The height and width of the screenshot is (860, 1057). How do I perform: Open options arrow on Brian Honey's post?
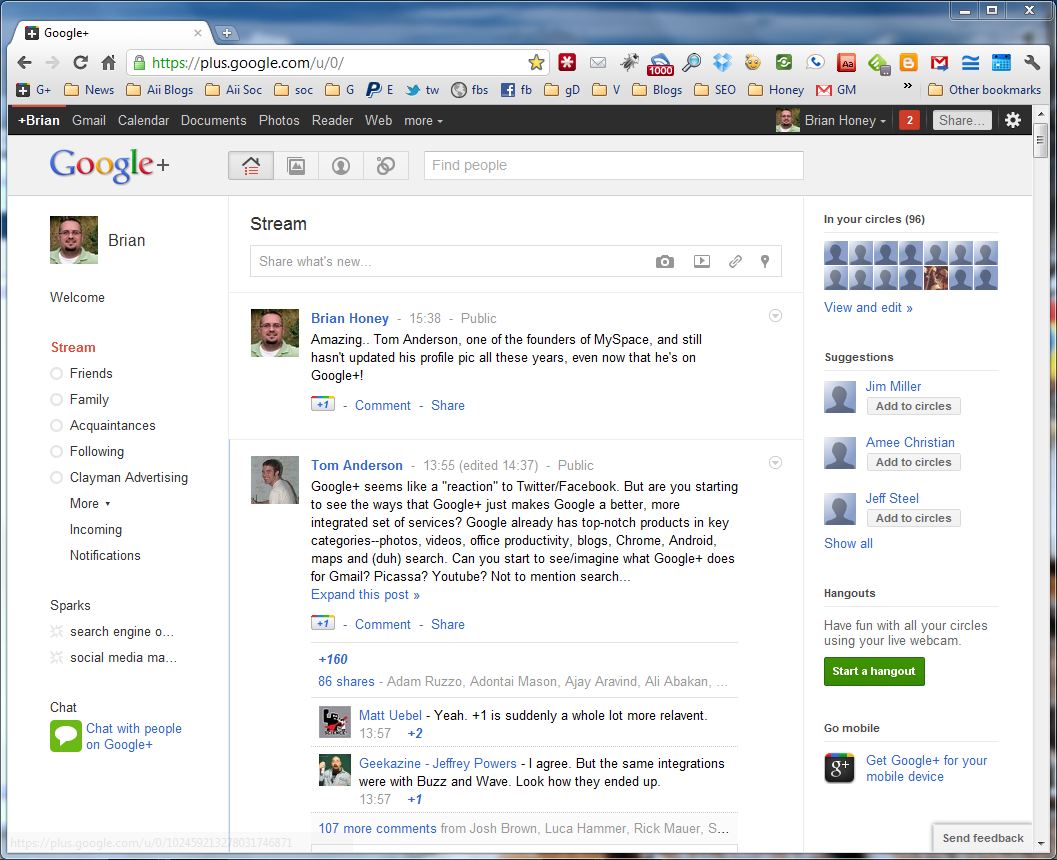pyautogui.click(x=775, y=315)
